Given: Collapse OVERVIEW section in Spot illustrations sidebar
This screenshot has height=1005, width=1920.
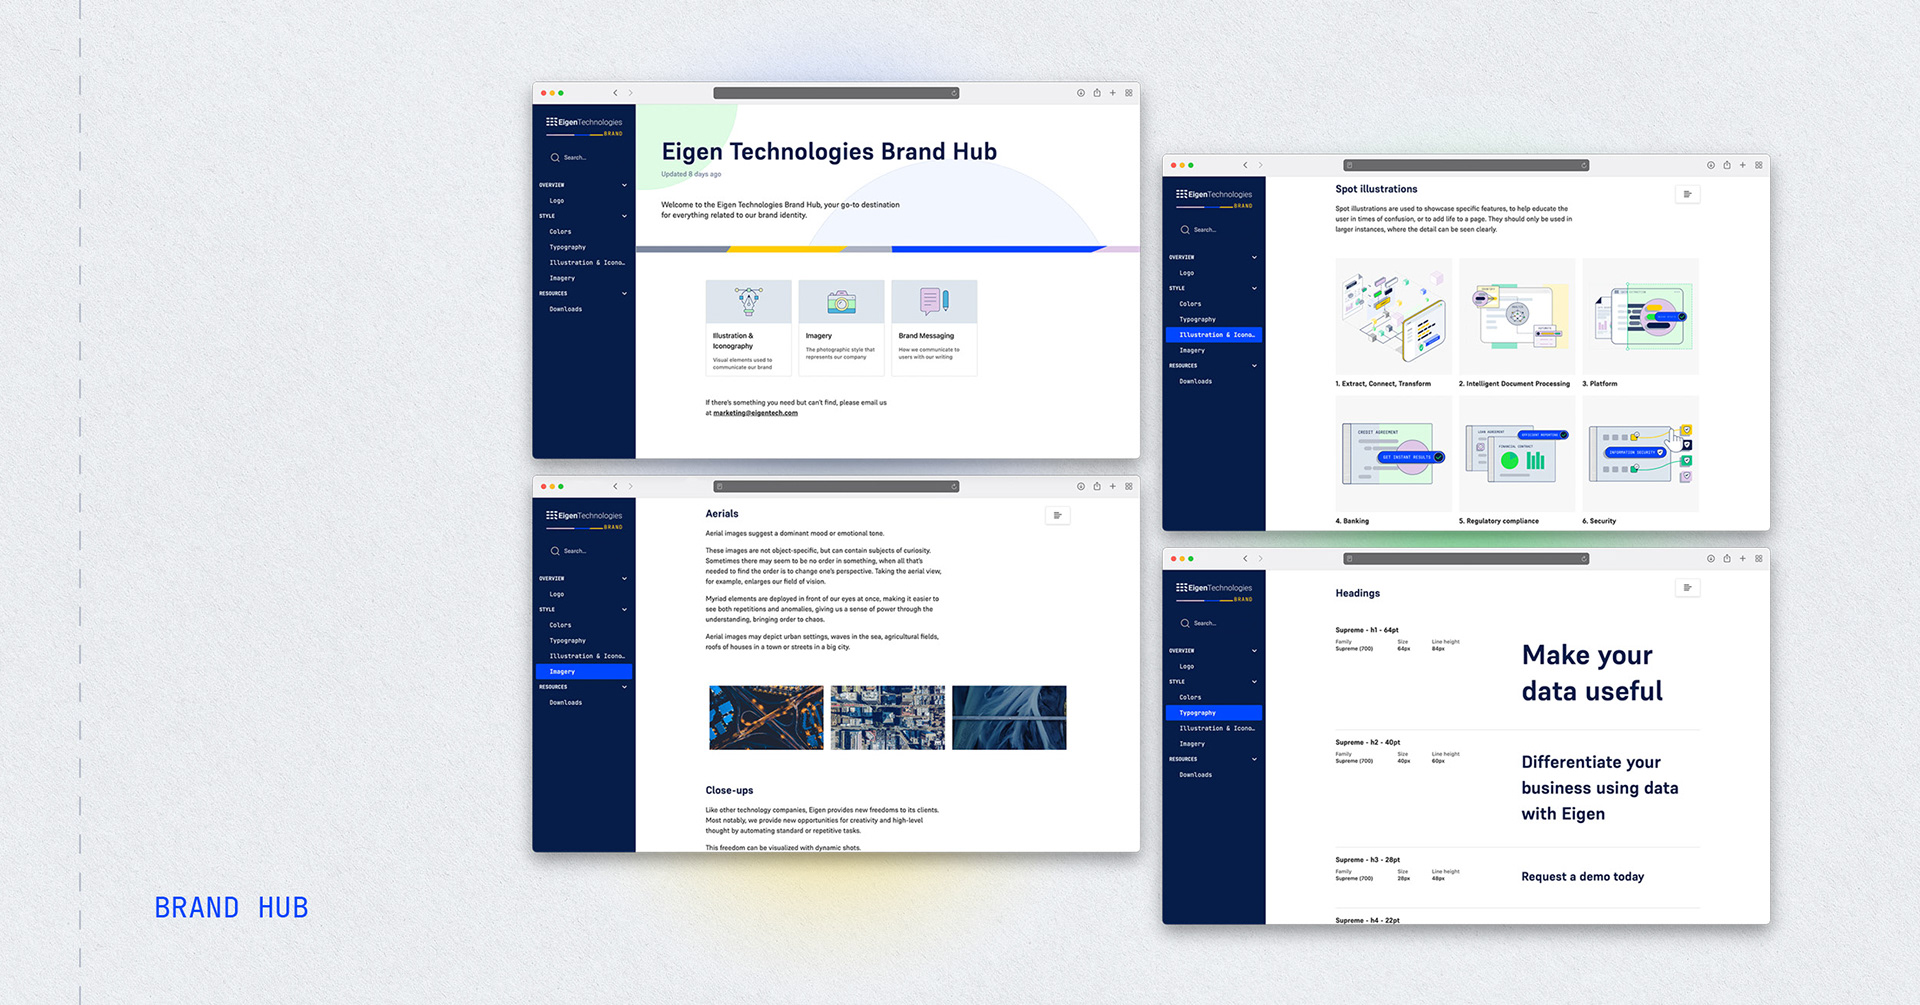Looking at the screenshot, I should [1254, 257].
